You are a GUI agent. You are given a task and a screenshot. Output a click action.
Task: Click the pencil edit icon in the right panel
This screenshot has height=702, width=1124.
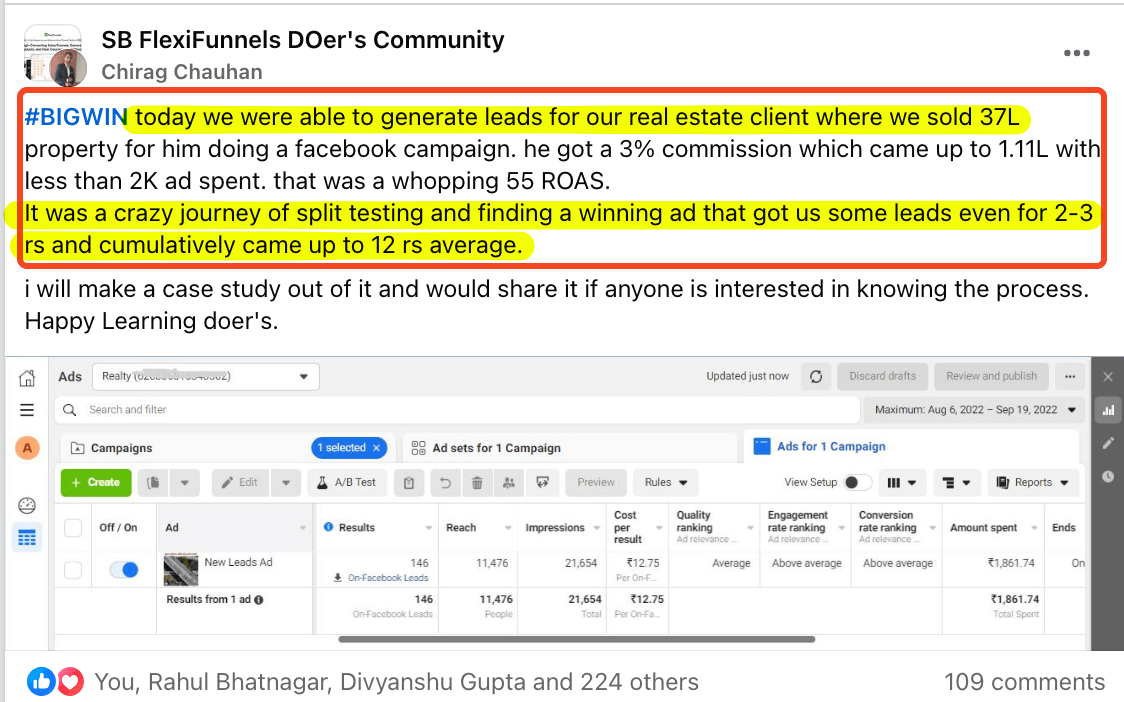[x=1107, y=443]
